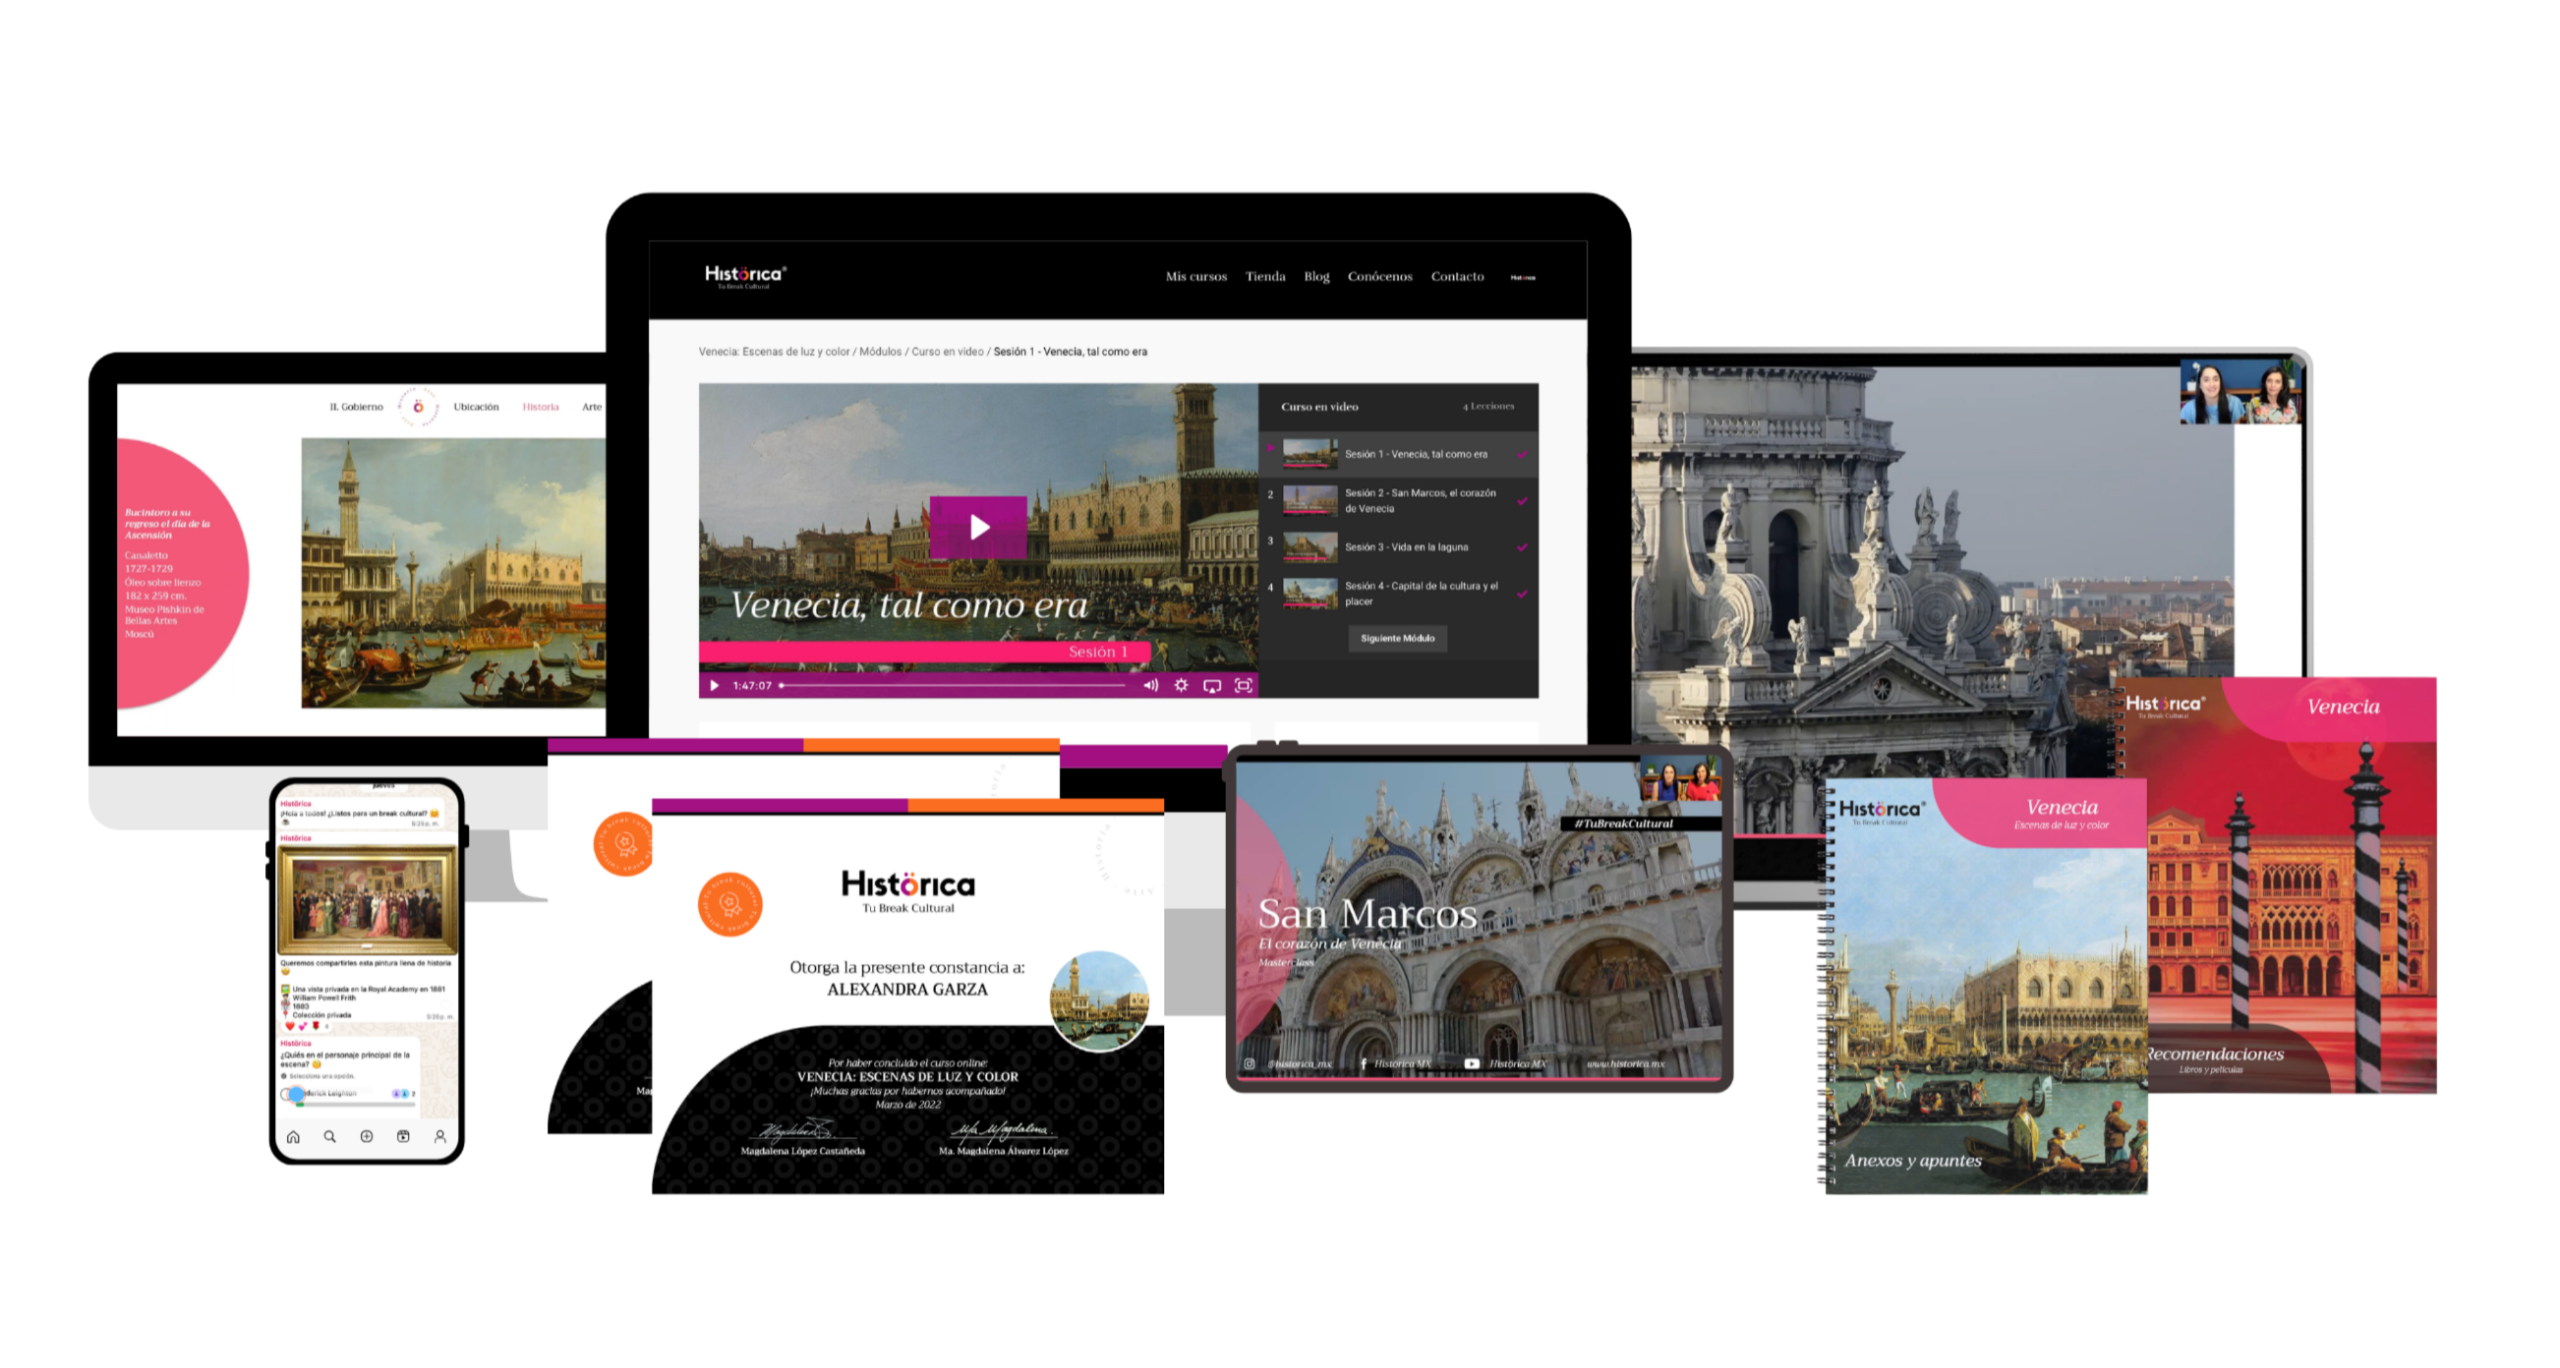Toggle the completion check for Sesión 2
This screenshot has height=1368, width=2560.
(1522, 501)
